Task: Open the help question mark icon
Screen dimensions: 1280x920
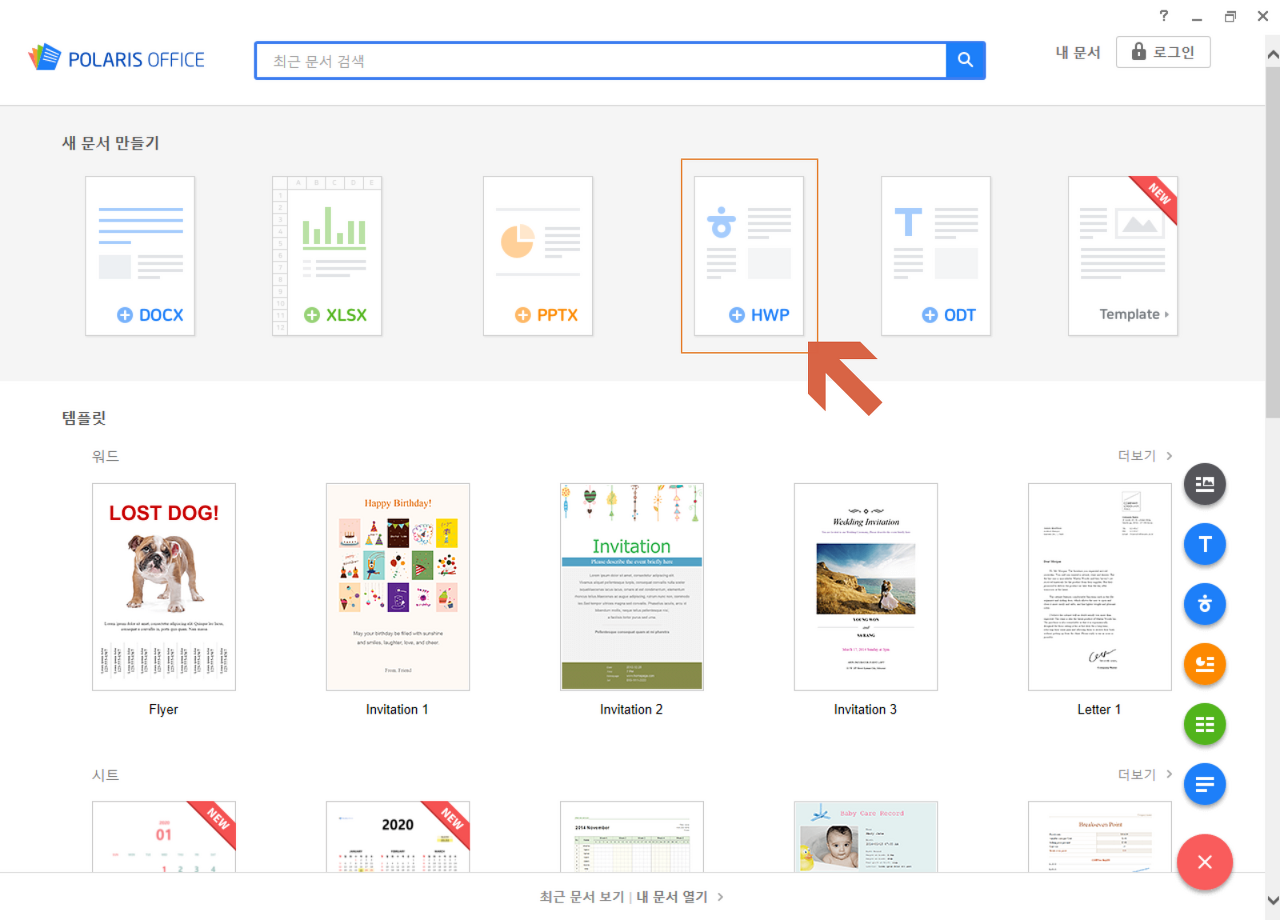Action: 1164,16
